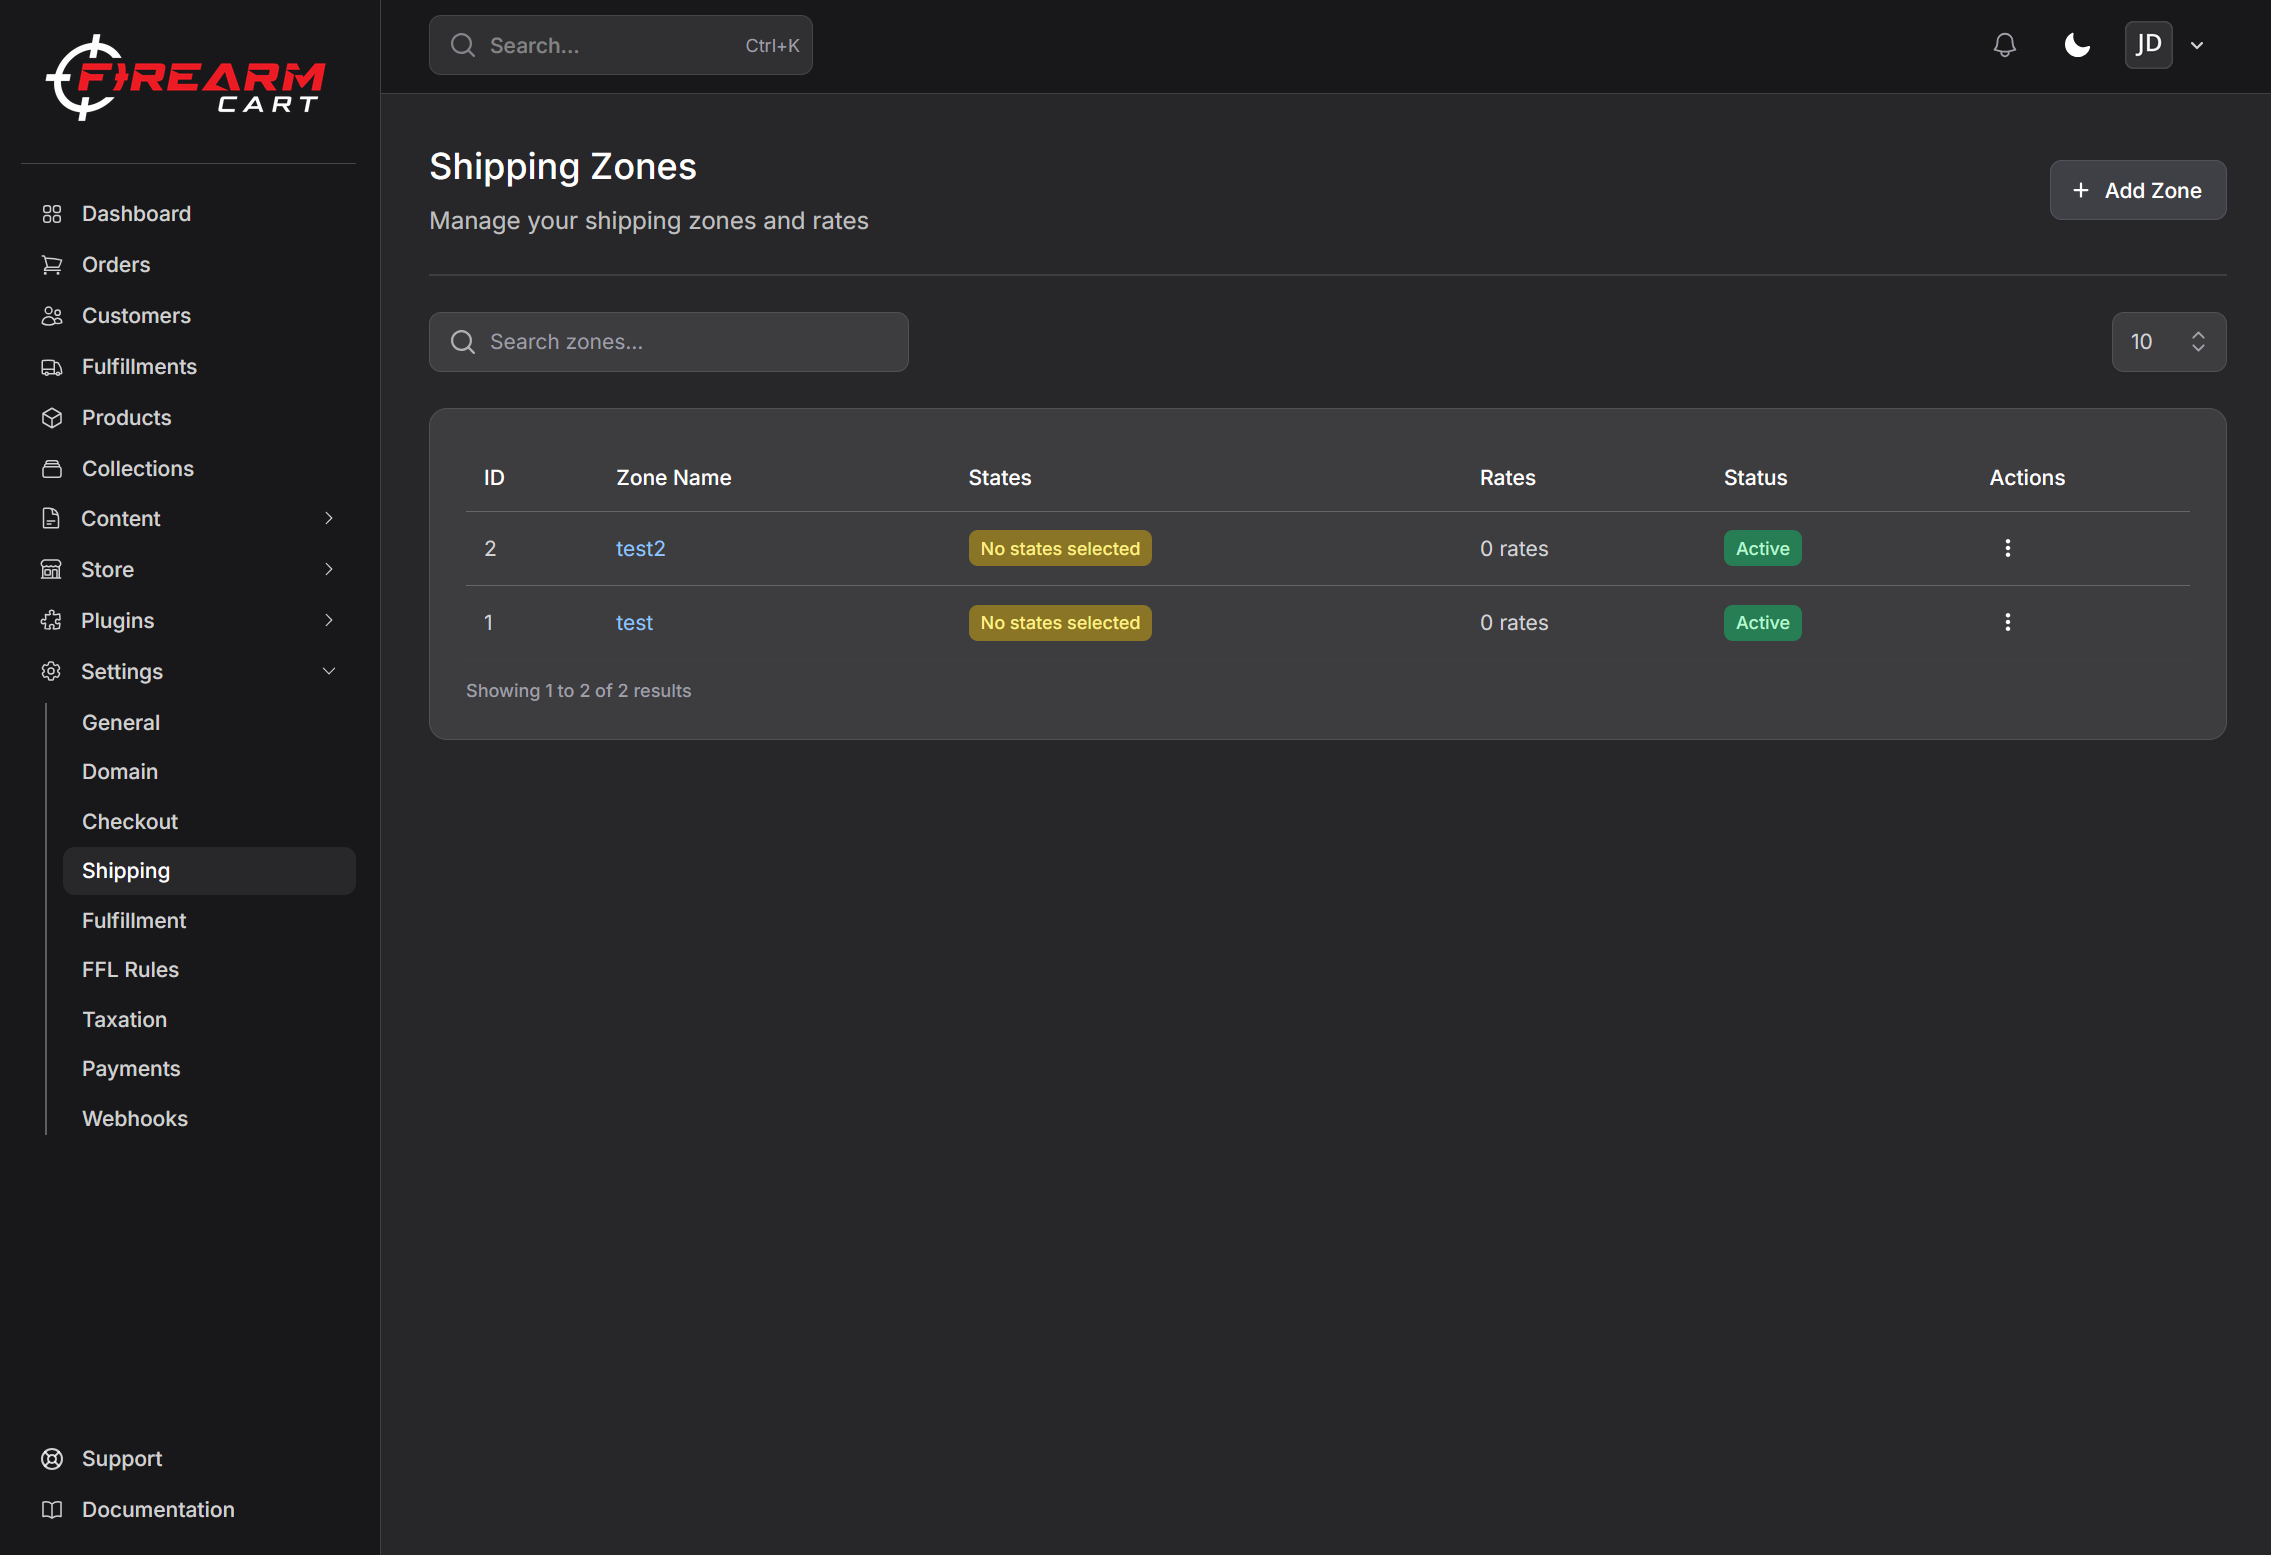This screenshot has width=2271, height=1555.
Task: Click the Store storefront icon
Action: [52, 569]
